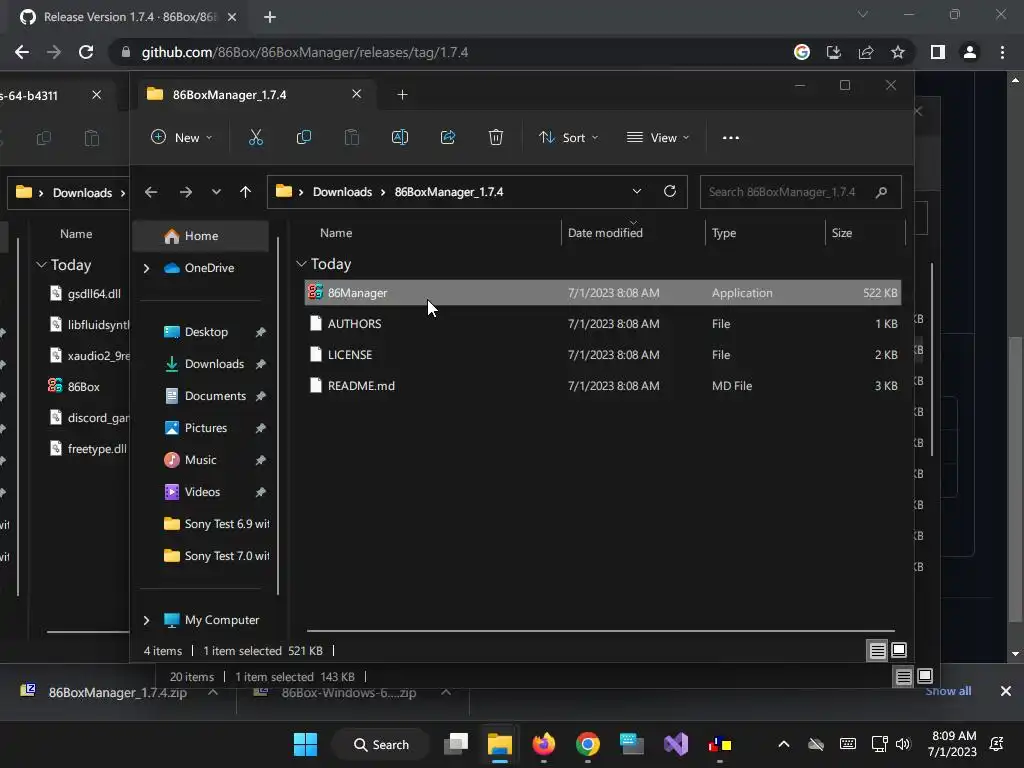Screen dimensions: 1024x768
Task: Click Show all downloads link
Action: tap(948, 691)
